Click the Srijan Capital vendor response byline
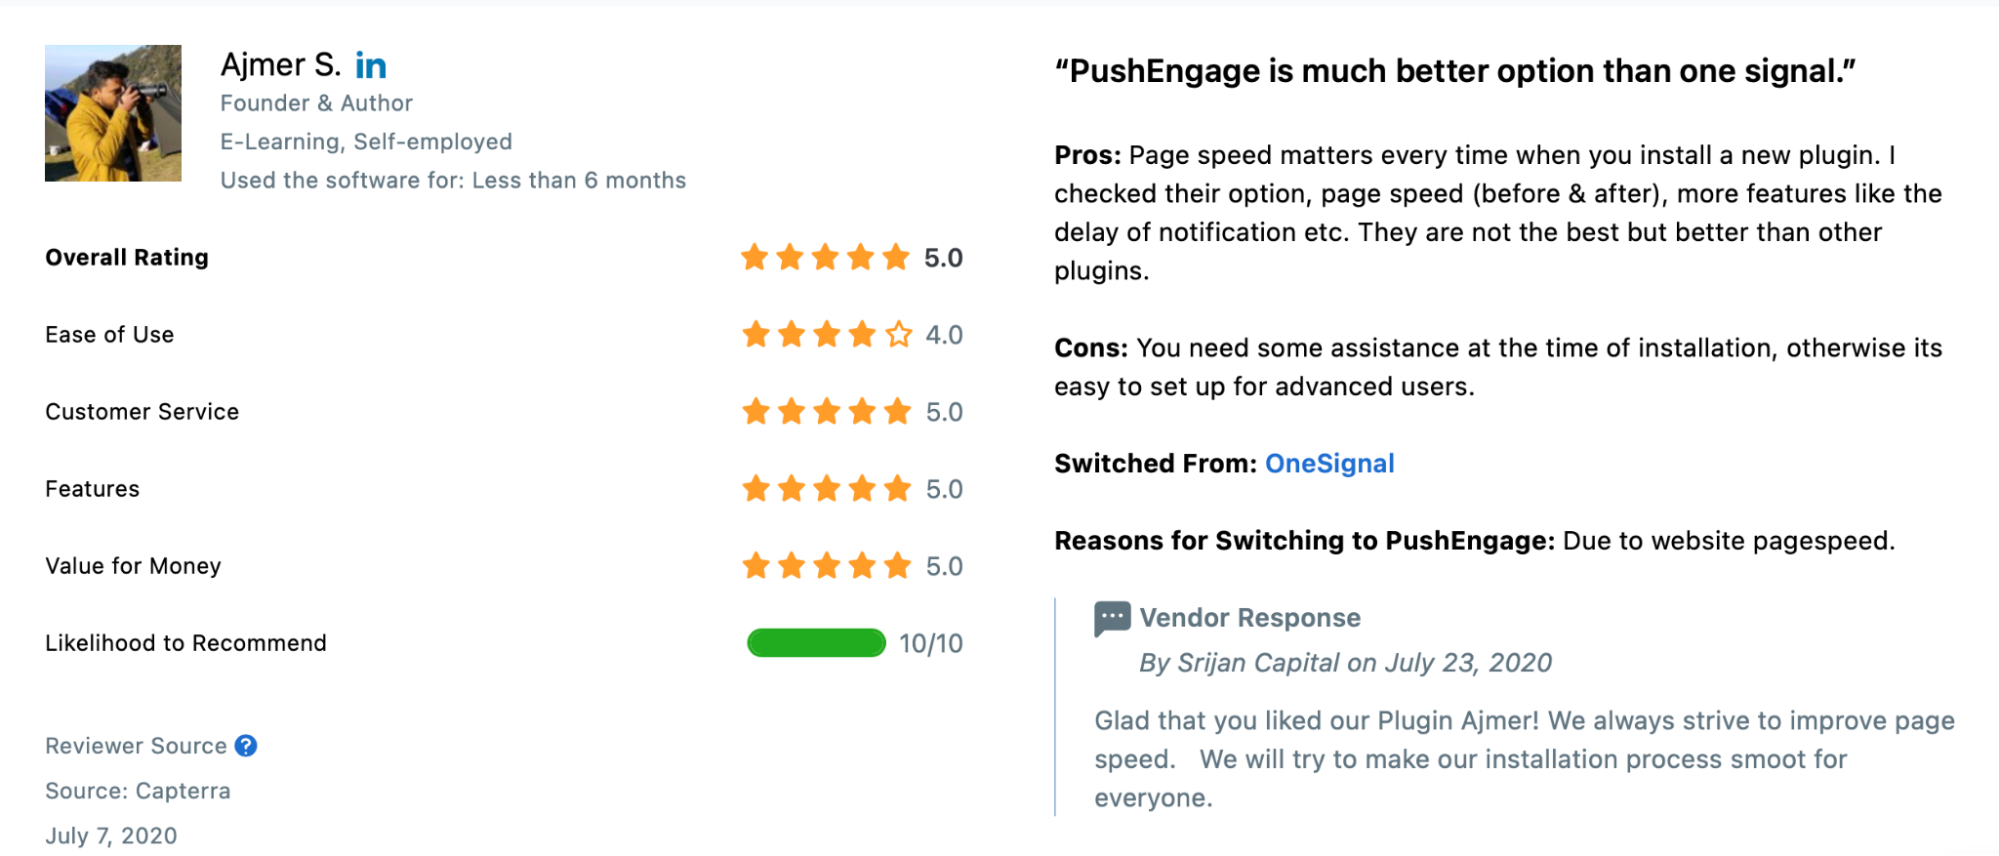Viewport: 1999px width, 856px height. point(1345,663)
